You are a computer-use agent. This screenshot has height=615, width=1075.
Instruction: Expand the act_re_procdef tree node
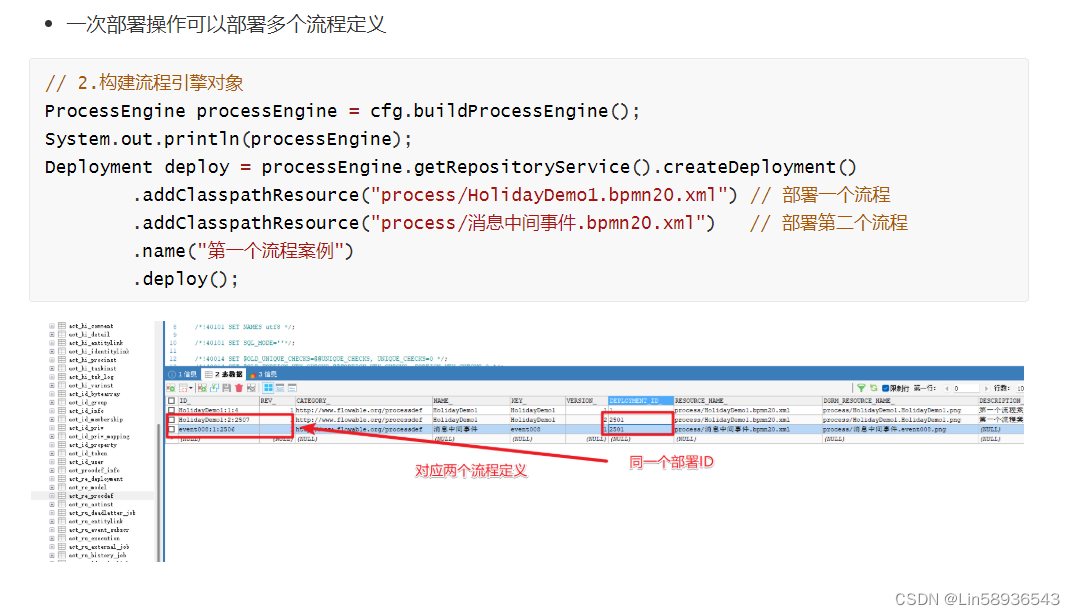click(x=51, y=496)
